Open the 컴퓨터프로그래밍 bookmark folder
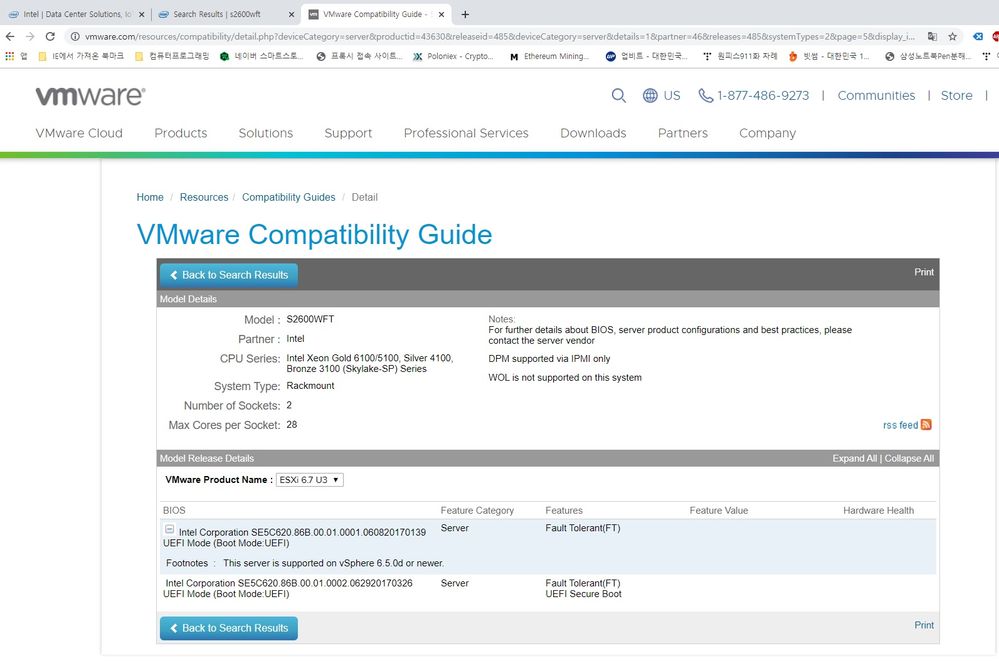 [172, 56]
